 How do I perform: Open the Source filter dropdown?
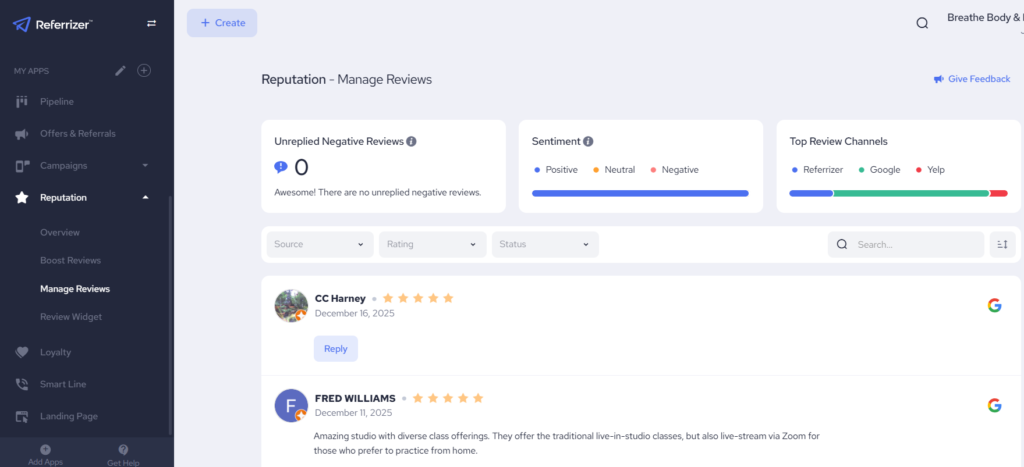tap(319, 244)
